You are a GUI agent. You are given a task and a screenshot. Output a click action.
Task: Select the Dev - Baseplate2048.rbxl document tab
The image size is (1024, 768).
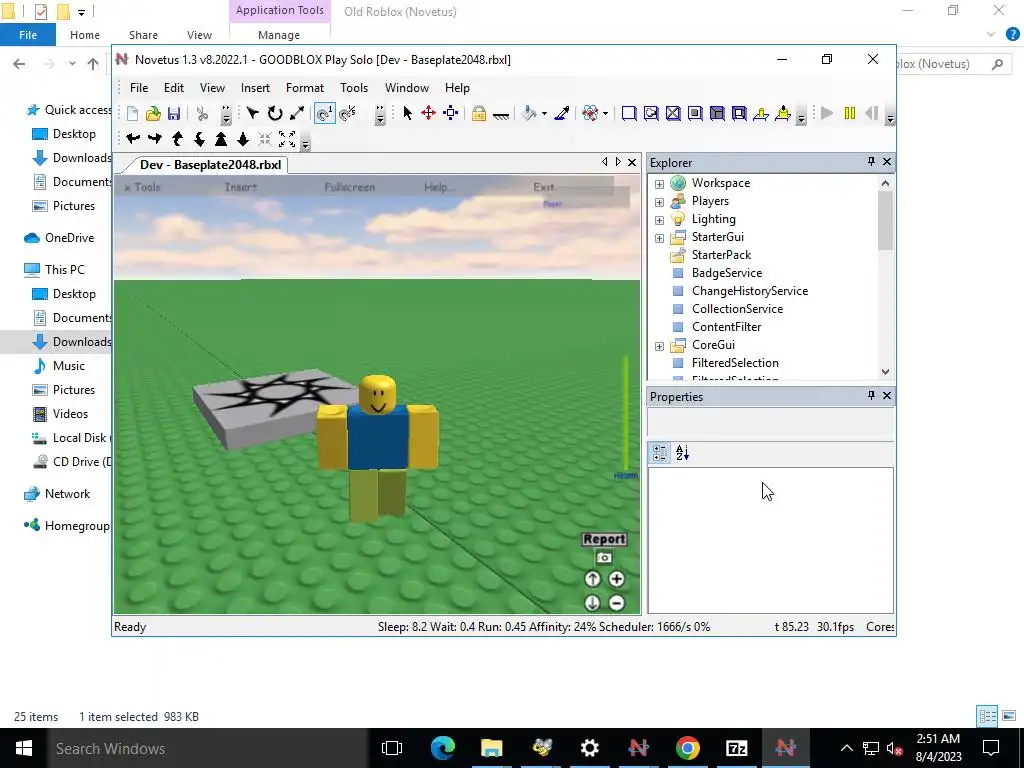(x=210, y=165)
